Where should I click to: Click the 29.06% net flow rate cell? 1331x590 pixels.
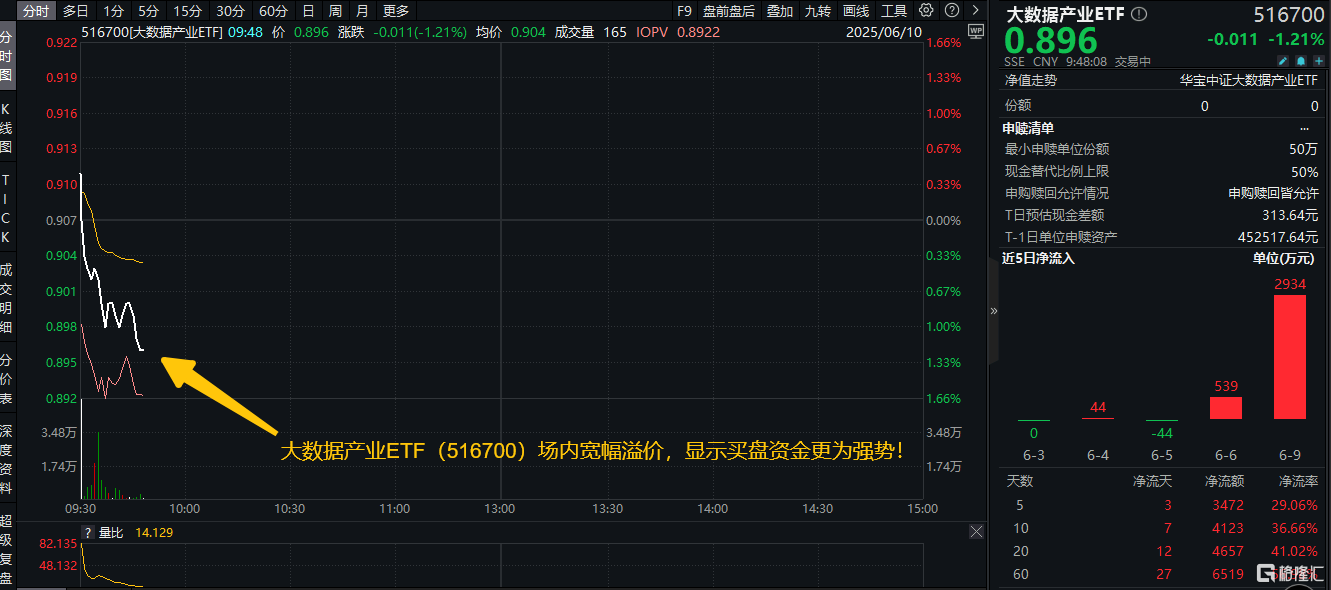(x=1295, y=505)
